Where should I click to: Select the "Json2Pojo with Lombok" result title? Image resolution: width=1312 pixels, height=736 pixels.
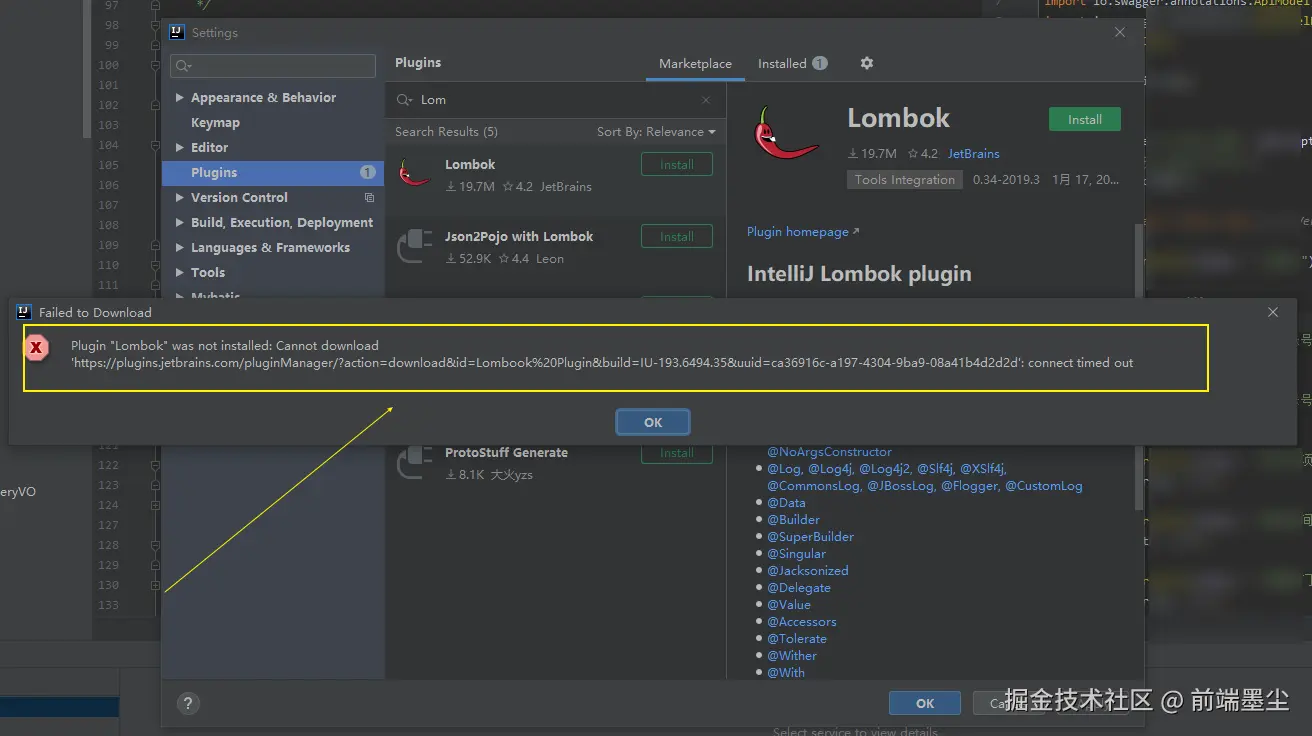pyautogui.click(x=519, y=237)
